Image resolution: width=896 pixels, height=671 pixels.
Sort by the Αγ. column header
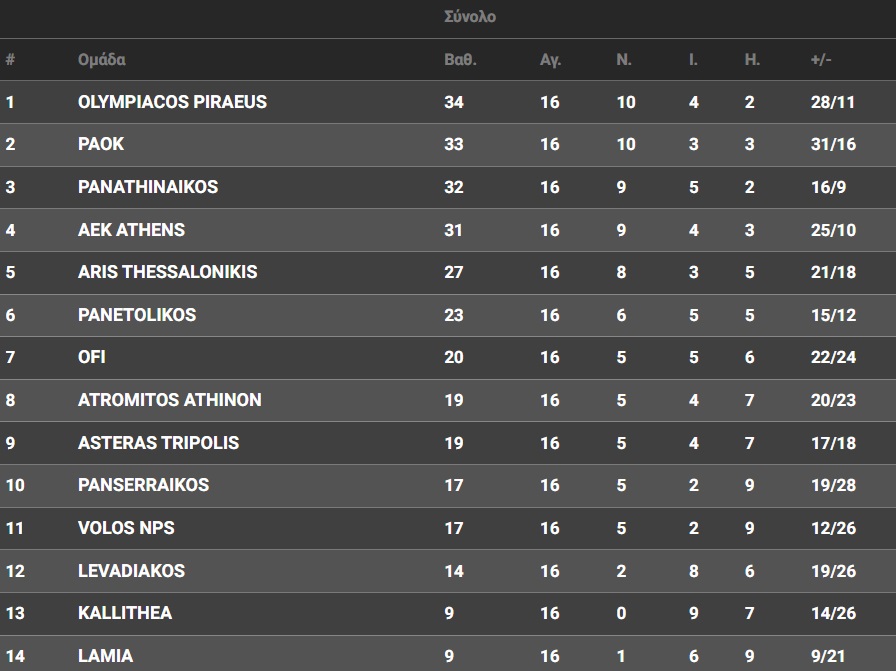pyautogui.click(x=550, y=60)
